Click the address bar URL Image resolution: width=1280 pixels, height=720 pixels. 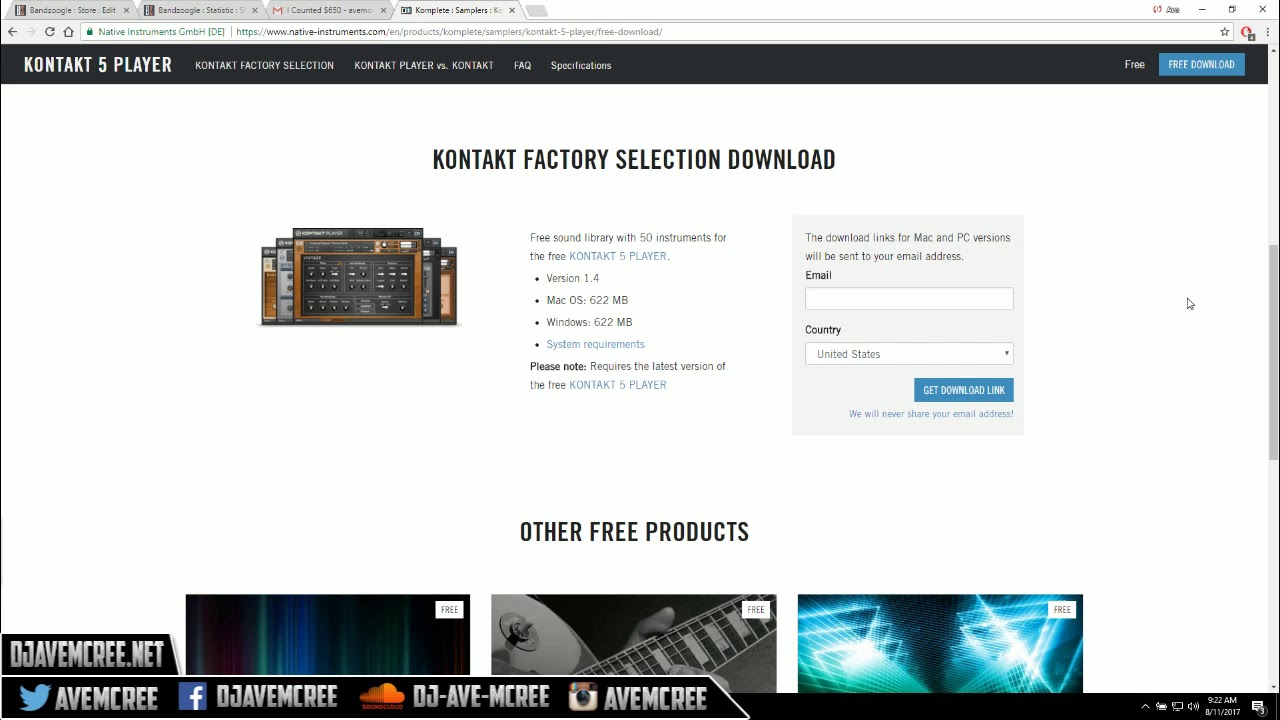449,32
